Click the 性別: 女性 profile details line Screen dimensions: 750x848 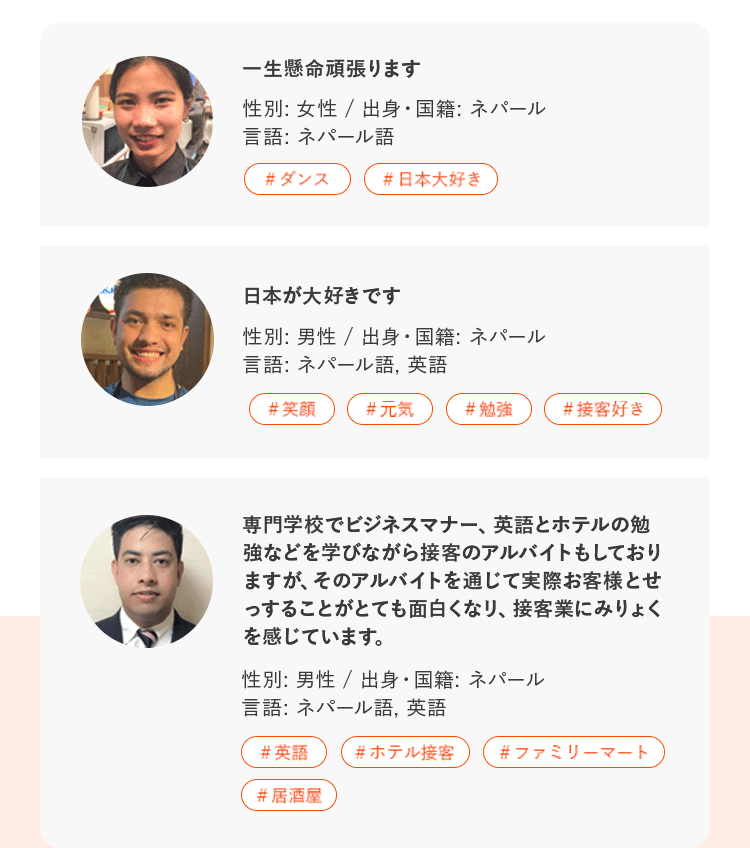[394, 109]
